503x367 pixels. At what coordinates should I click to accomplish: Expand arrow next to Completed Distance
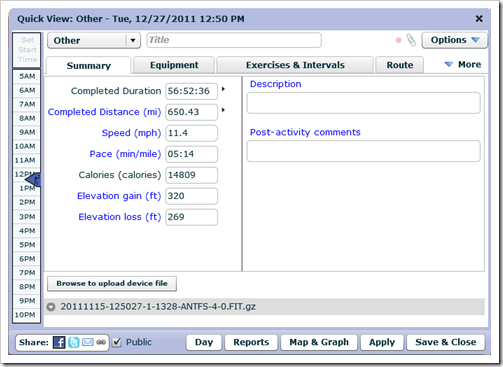coord(223,110)
